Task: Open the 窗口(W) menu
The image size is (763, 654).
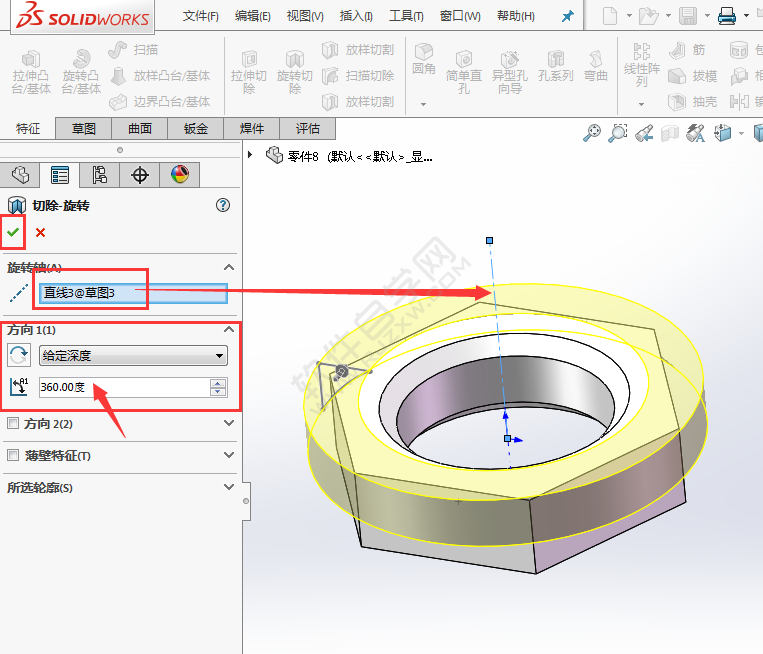Action: tap(460, 16)
